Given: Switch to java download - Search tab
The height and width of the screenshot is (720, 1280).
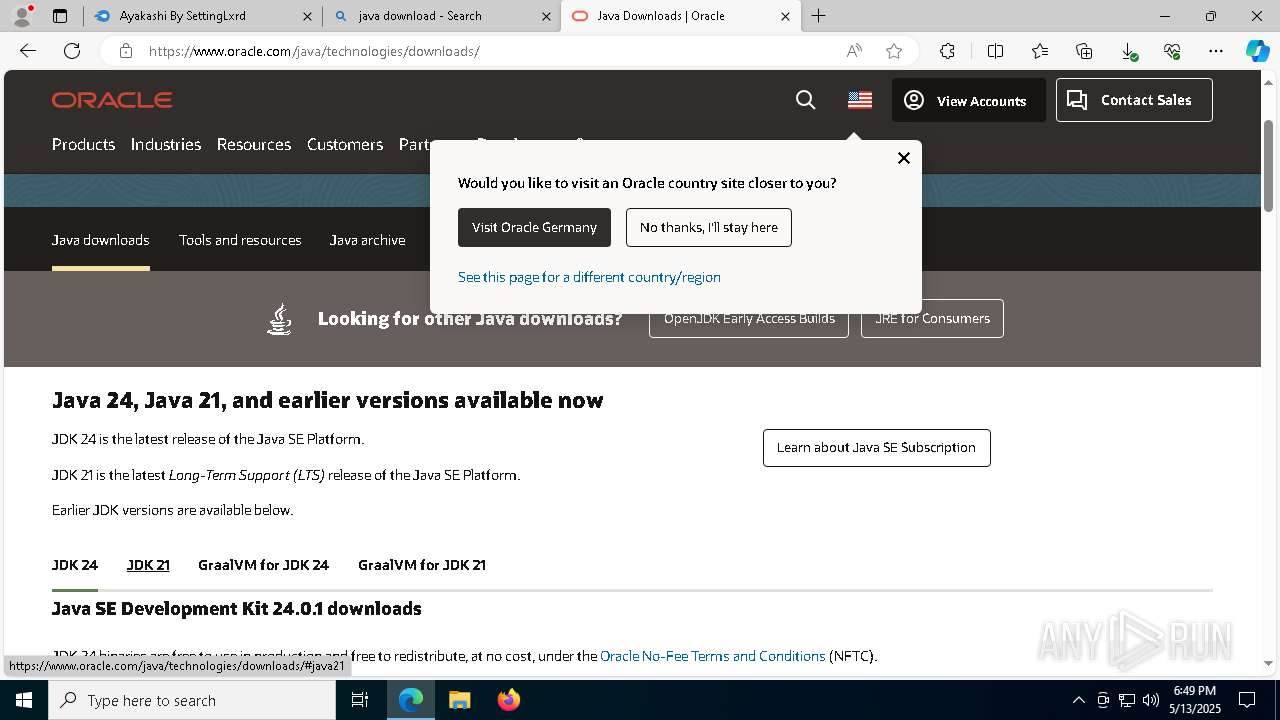Looking at the screenshot, I should click(441, 16).
